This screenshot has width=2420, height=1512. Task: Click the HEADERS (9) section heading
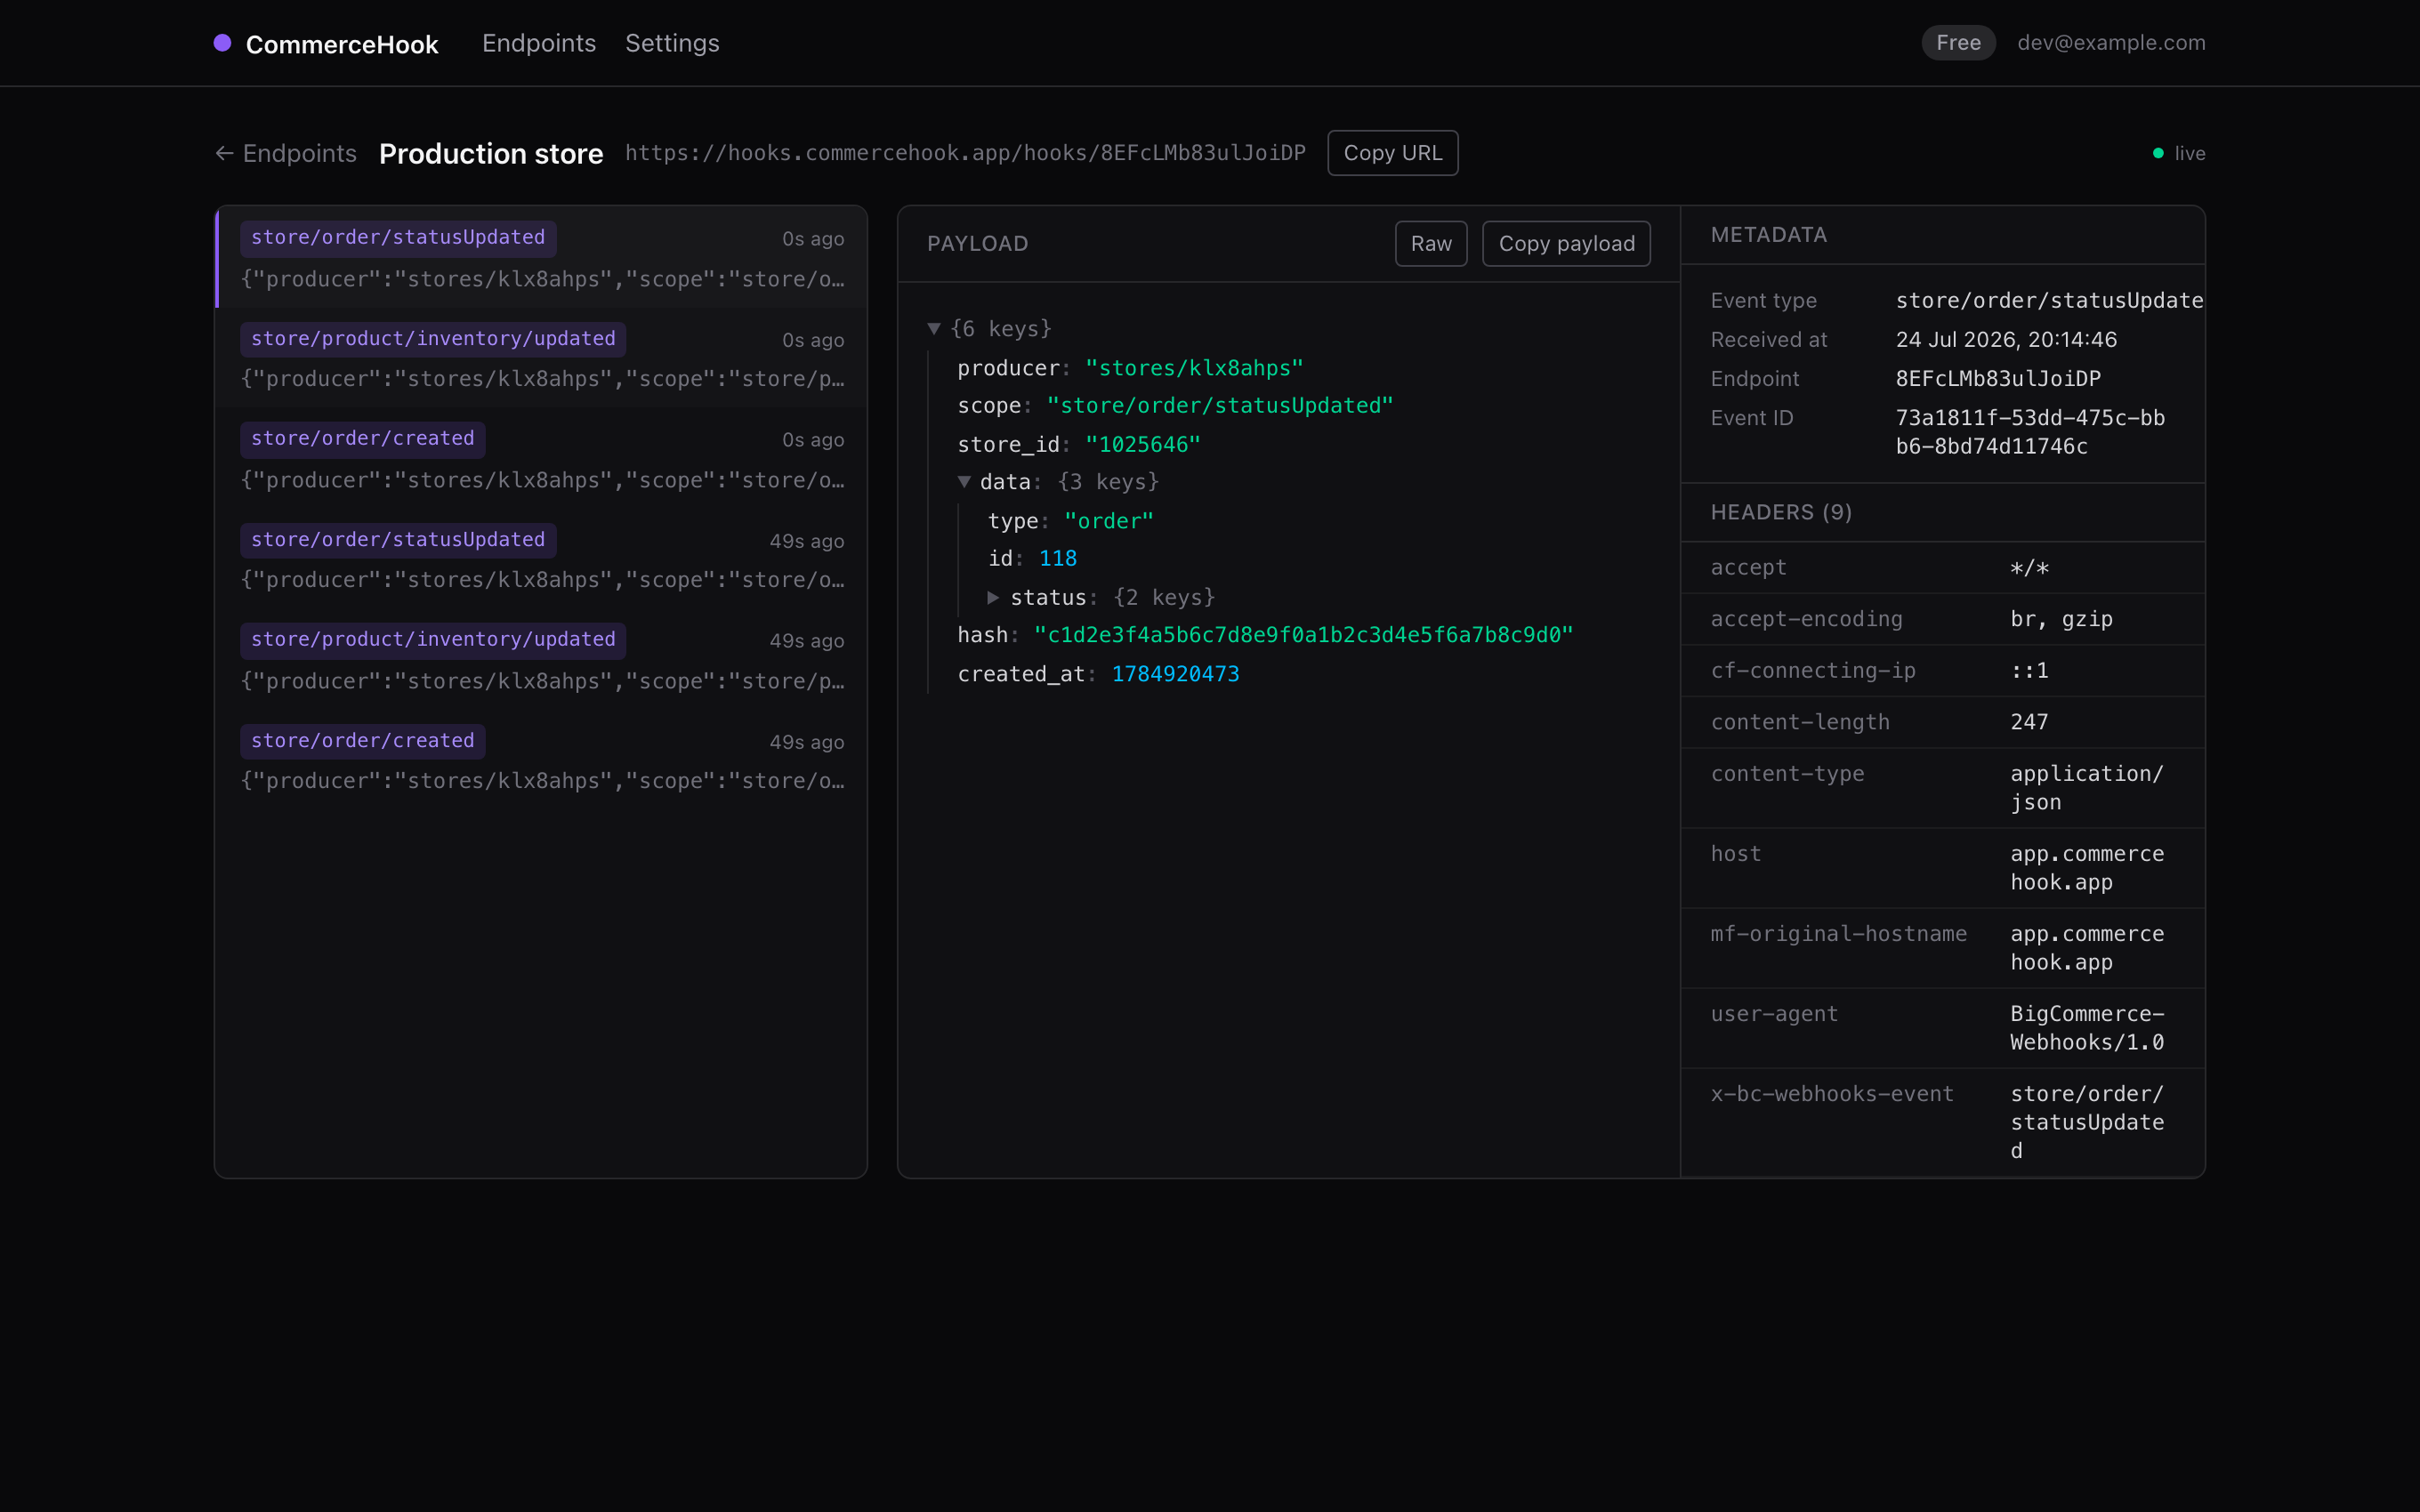(1781, 512)
